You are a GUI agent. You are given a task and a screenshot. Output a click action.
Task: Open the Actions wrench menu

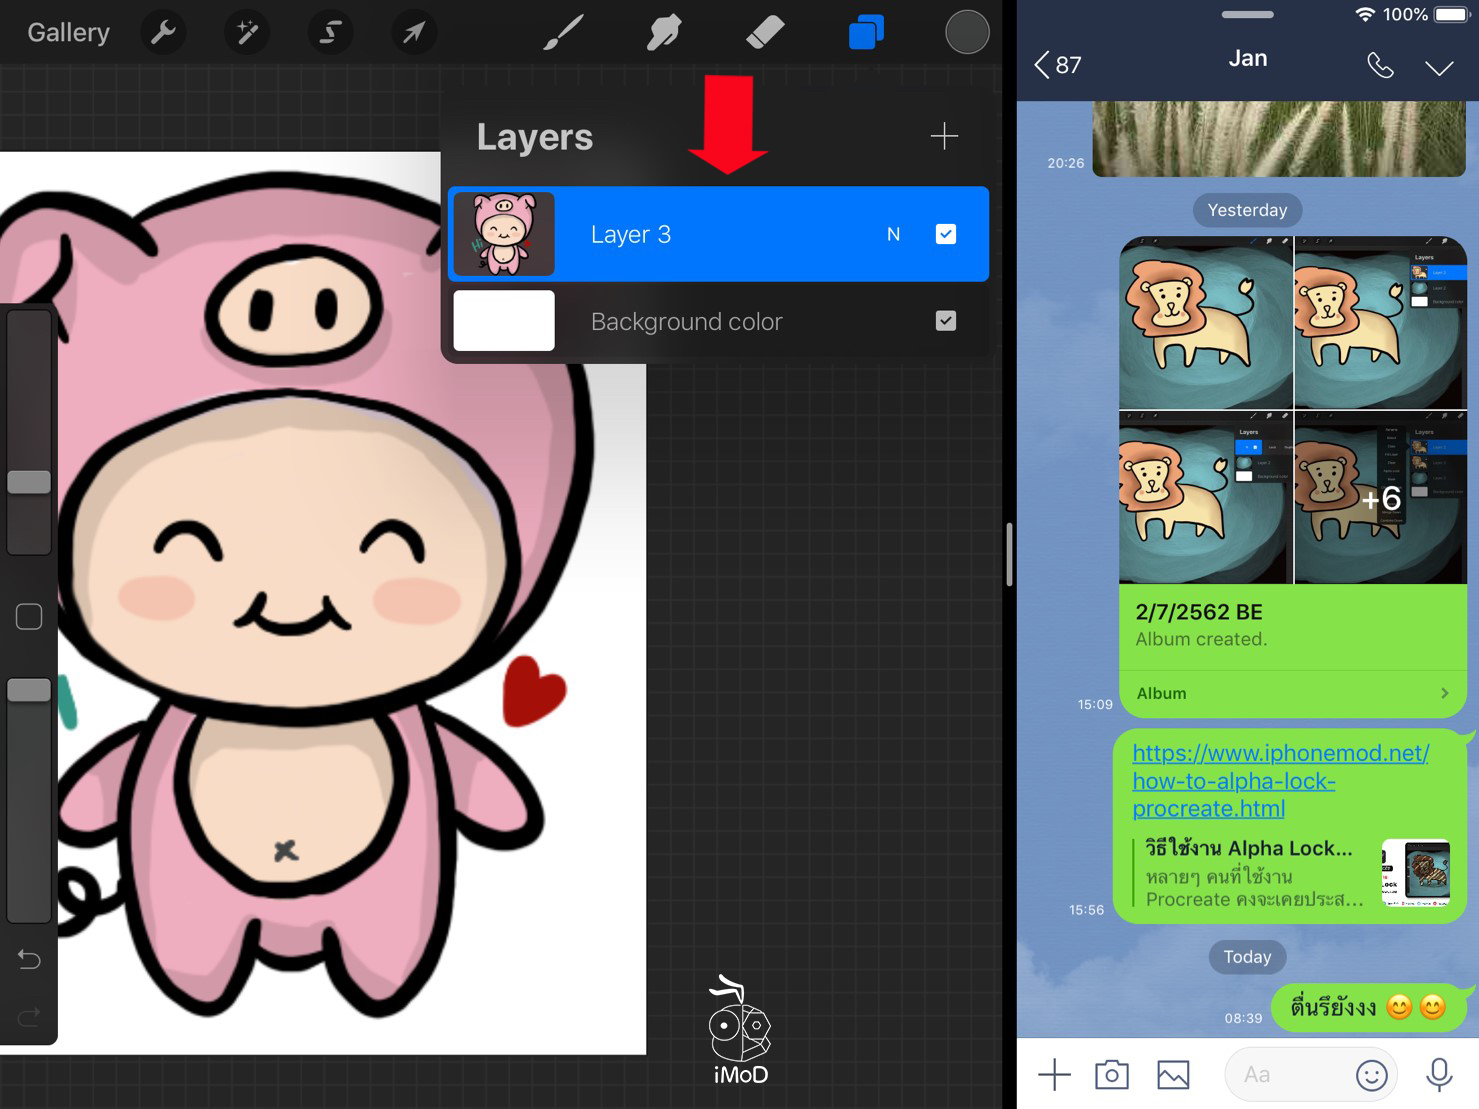163,33
